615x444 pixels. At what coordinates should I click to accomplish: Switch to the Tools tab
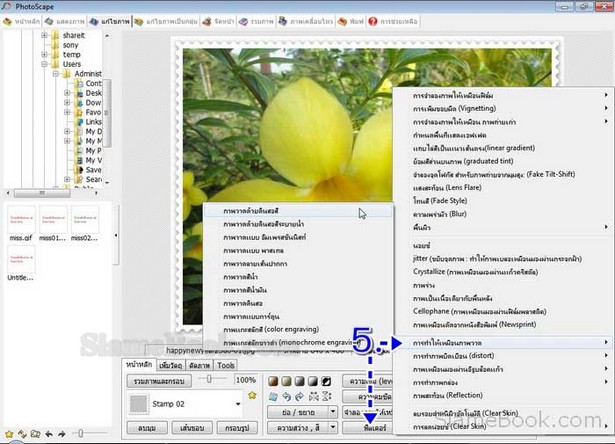226,365
